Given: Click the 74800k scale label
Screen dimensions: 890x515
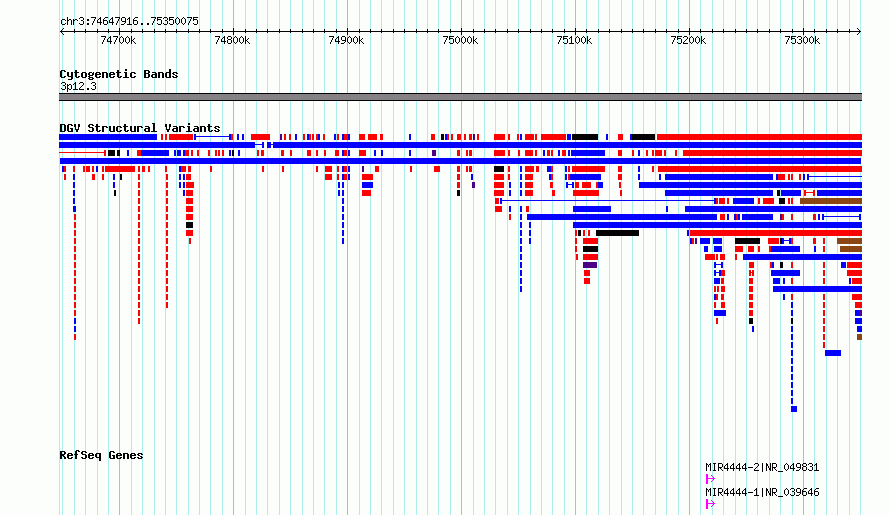Looking at the screenshot, I should pos(232,40).
